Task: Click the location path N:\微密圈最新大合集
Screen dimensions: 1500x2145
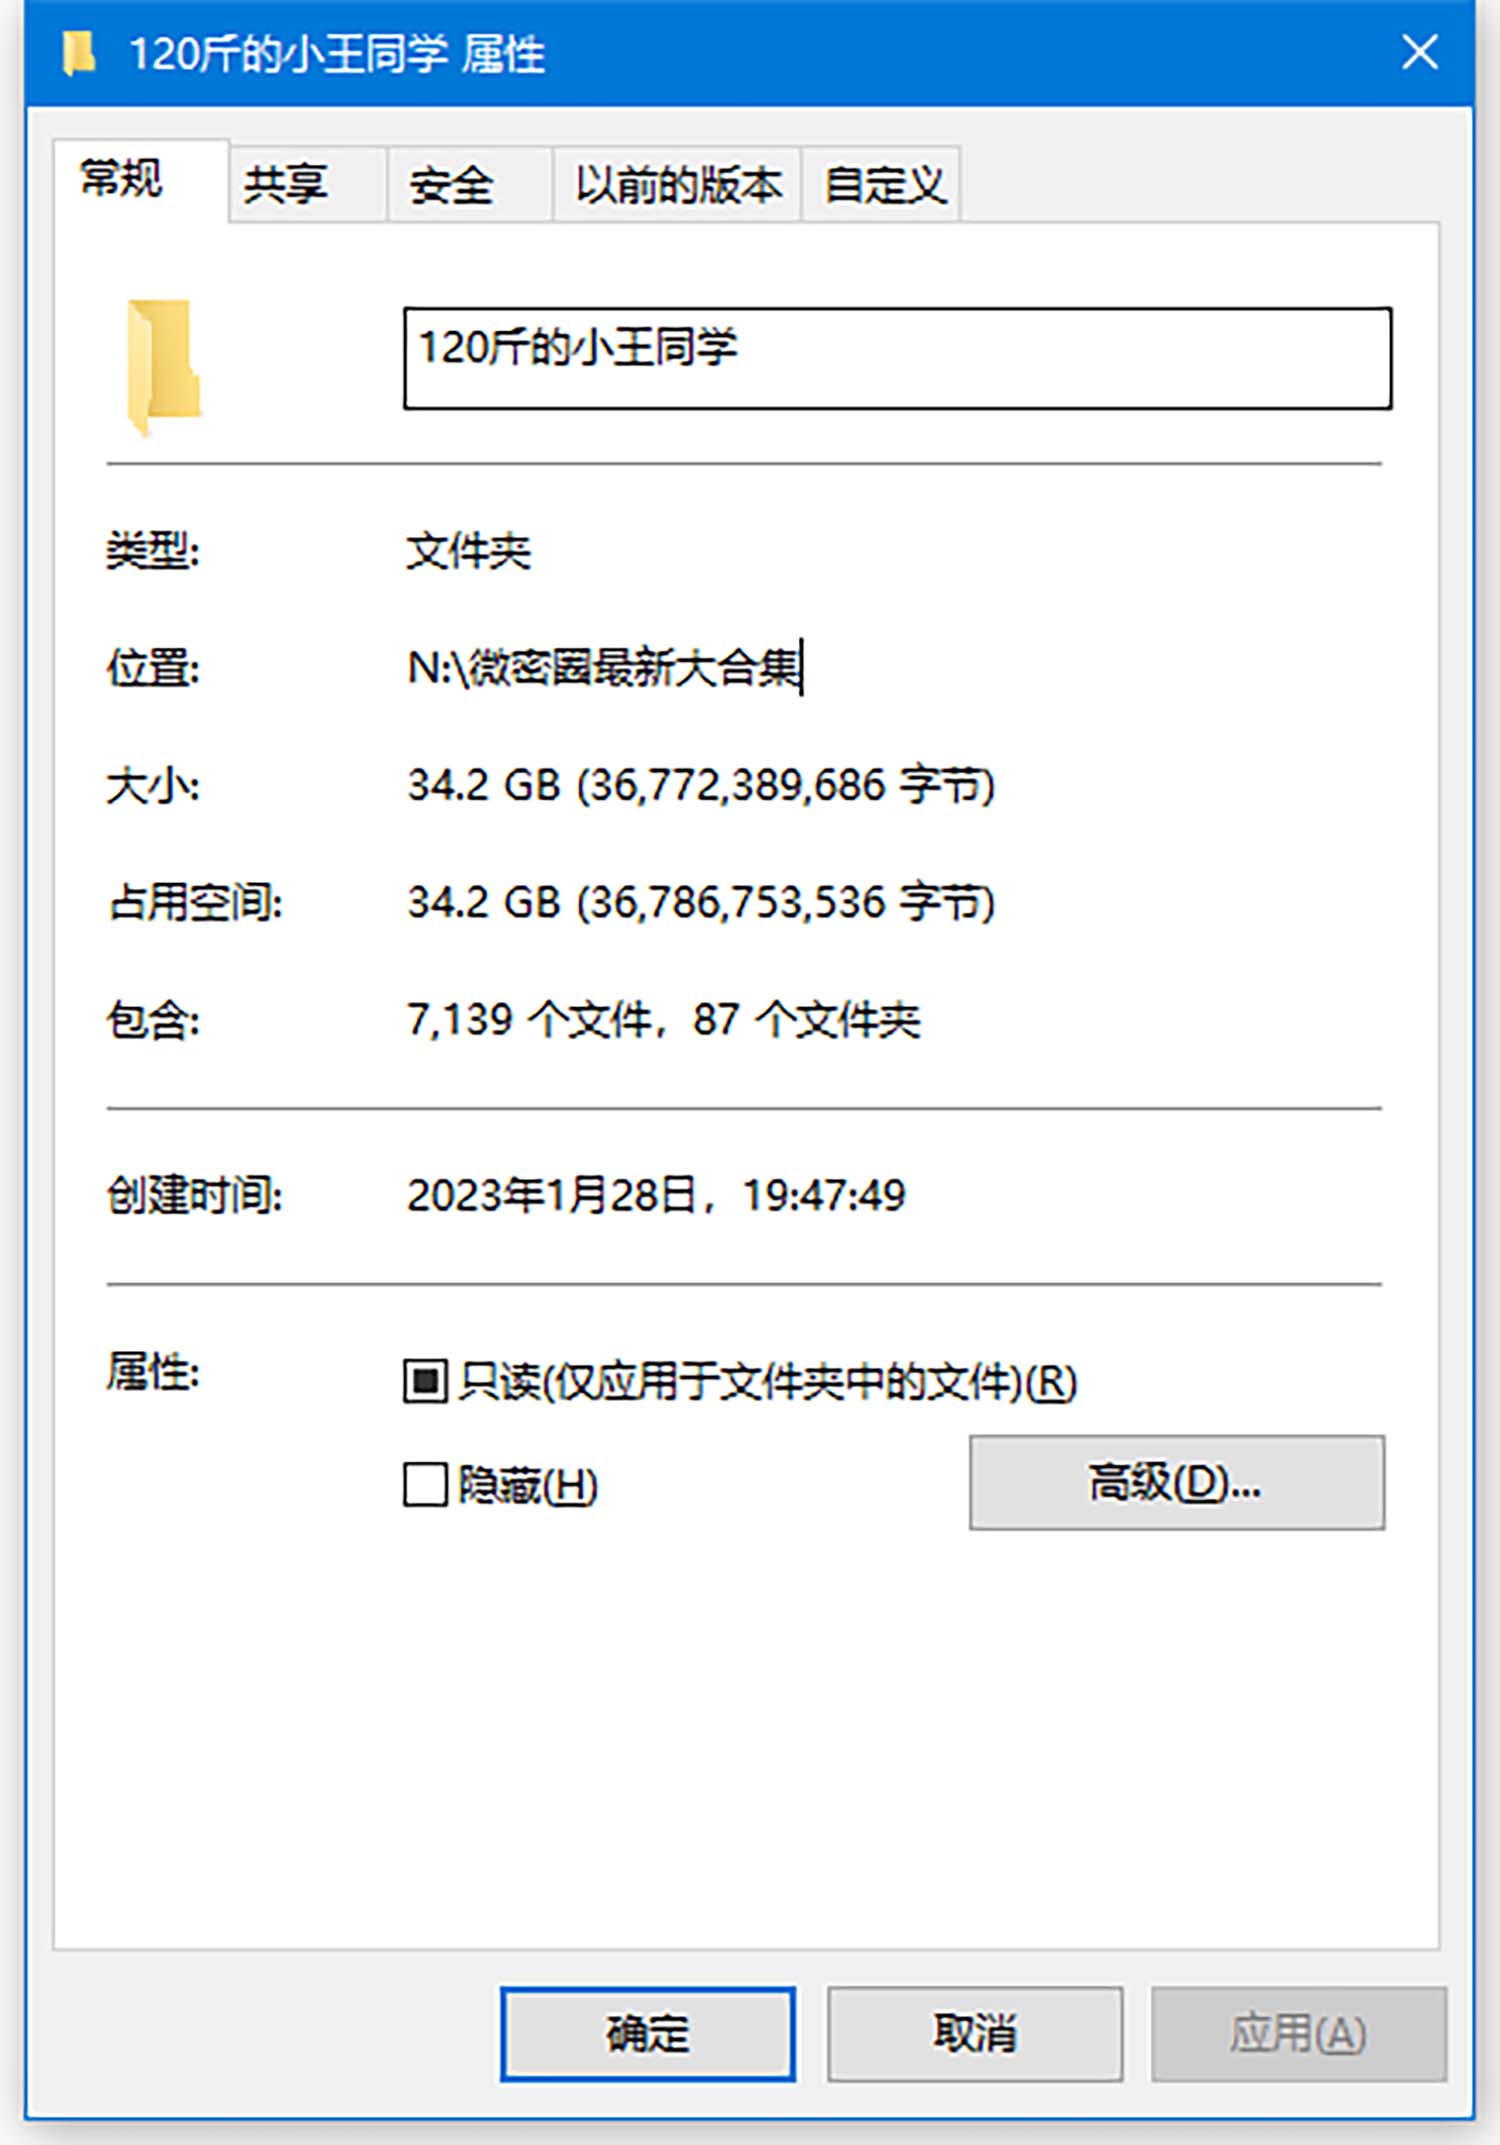Action: point(604,667)
